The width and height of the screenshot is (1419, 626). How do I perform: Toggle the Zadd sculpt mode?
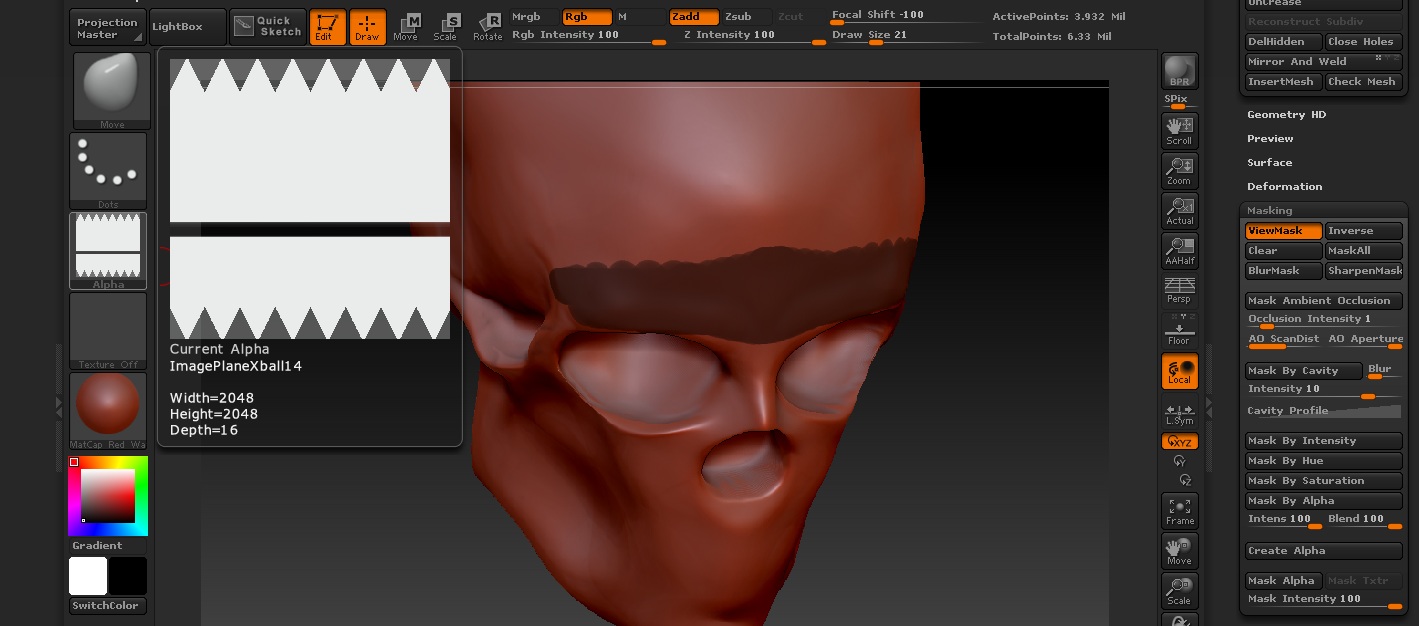693,17
